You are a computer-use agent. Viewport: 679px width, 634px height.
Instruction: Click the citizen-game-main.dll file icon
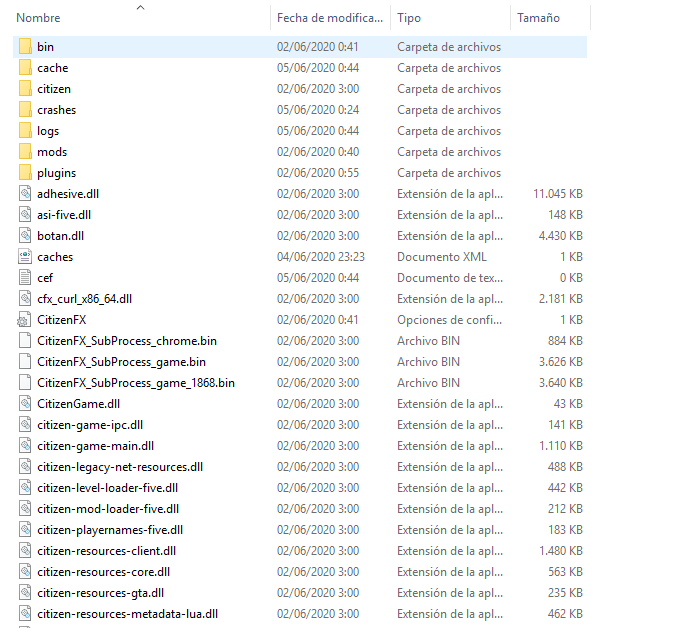click(25, 446)
